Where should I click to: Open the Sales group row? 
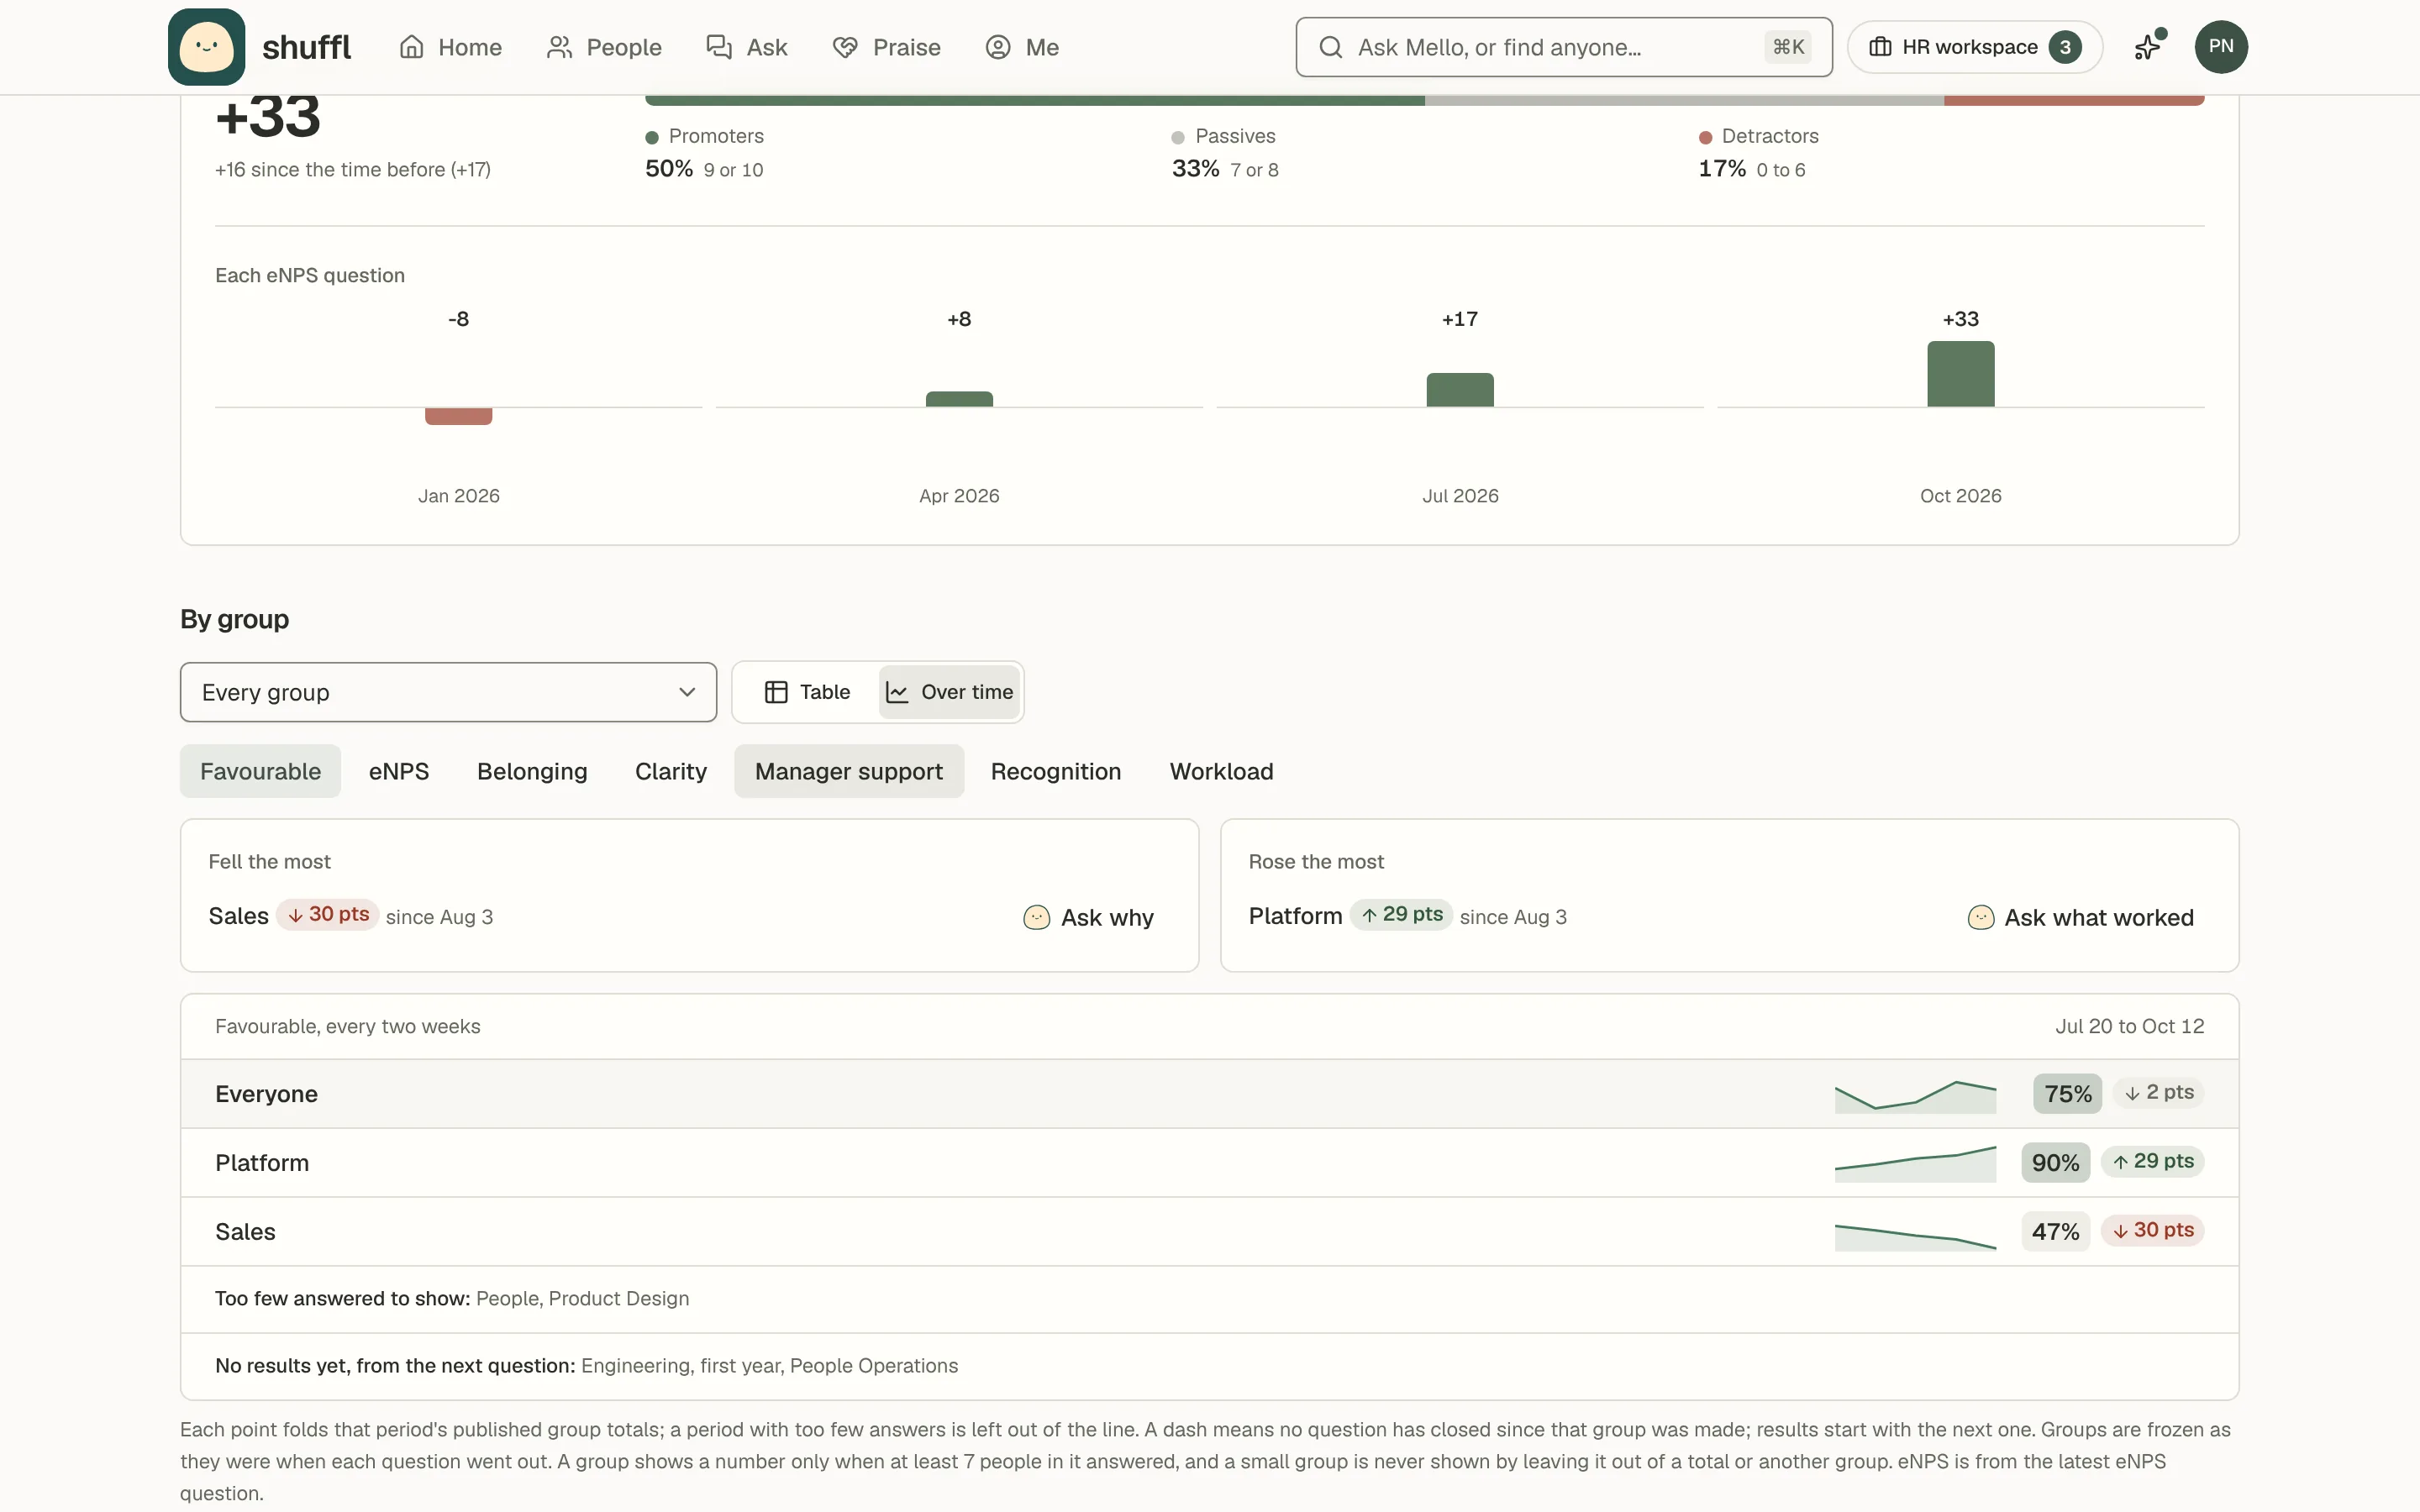1209,1232
